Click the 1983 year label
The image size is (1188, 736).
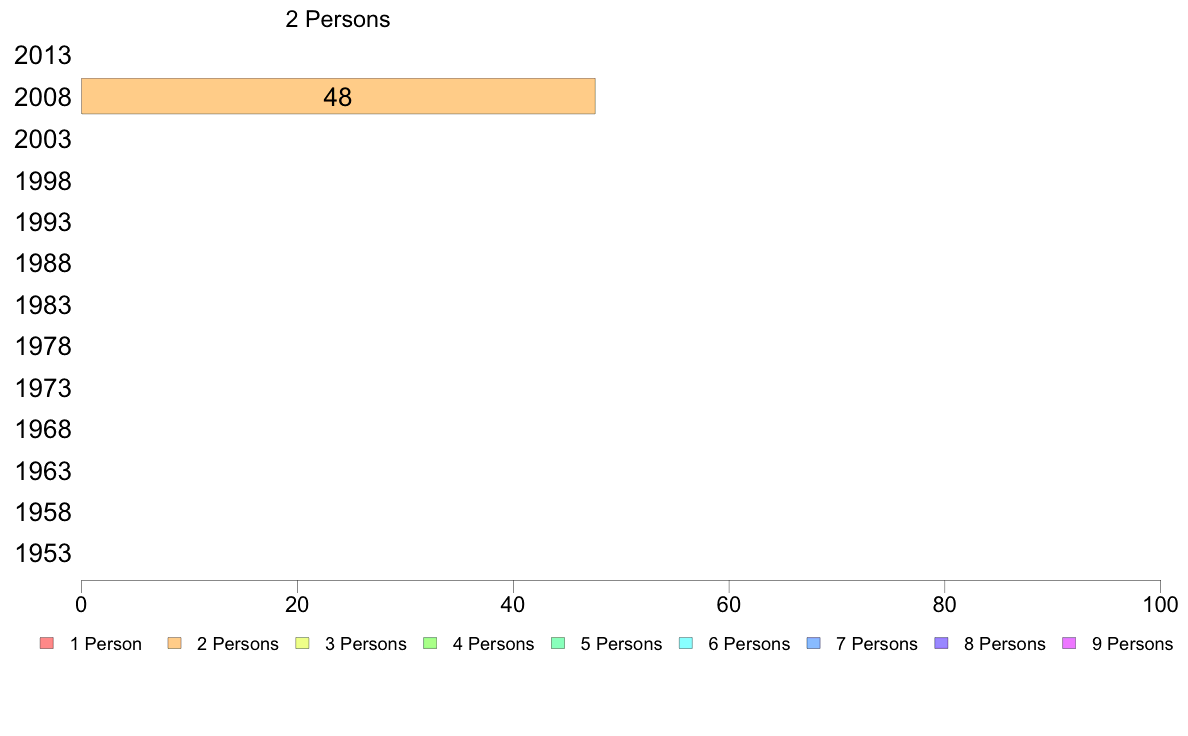click(43, 305)
